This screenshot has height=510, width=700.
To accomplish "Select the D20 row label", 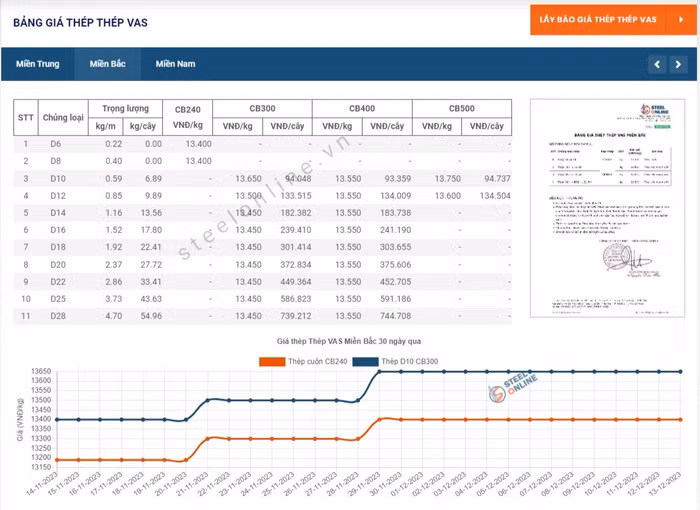I will (58, 265).
